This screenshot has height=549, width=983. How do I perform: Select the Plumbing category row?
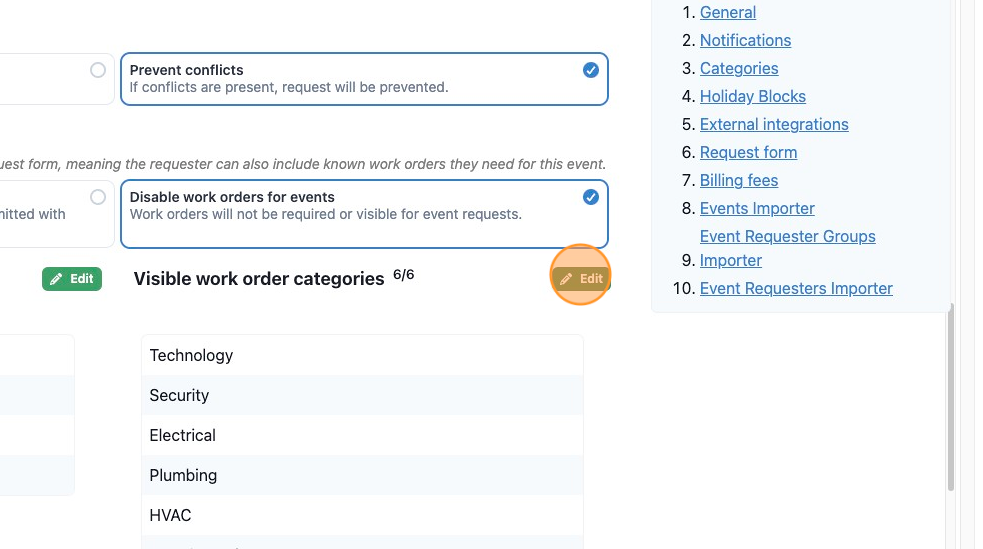(362, 475)
